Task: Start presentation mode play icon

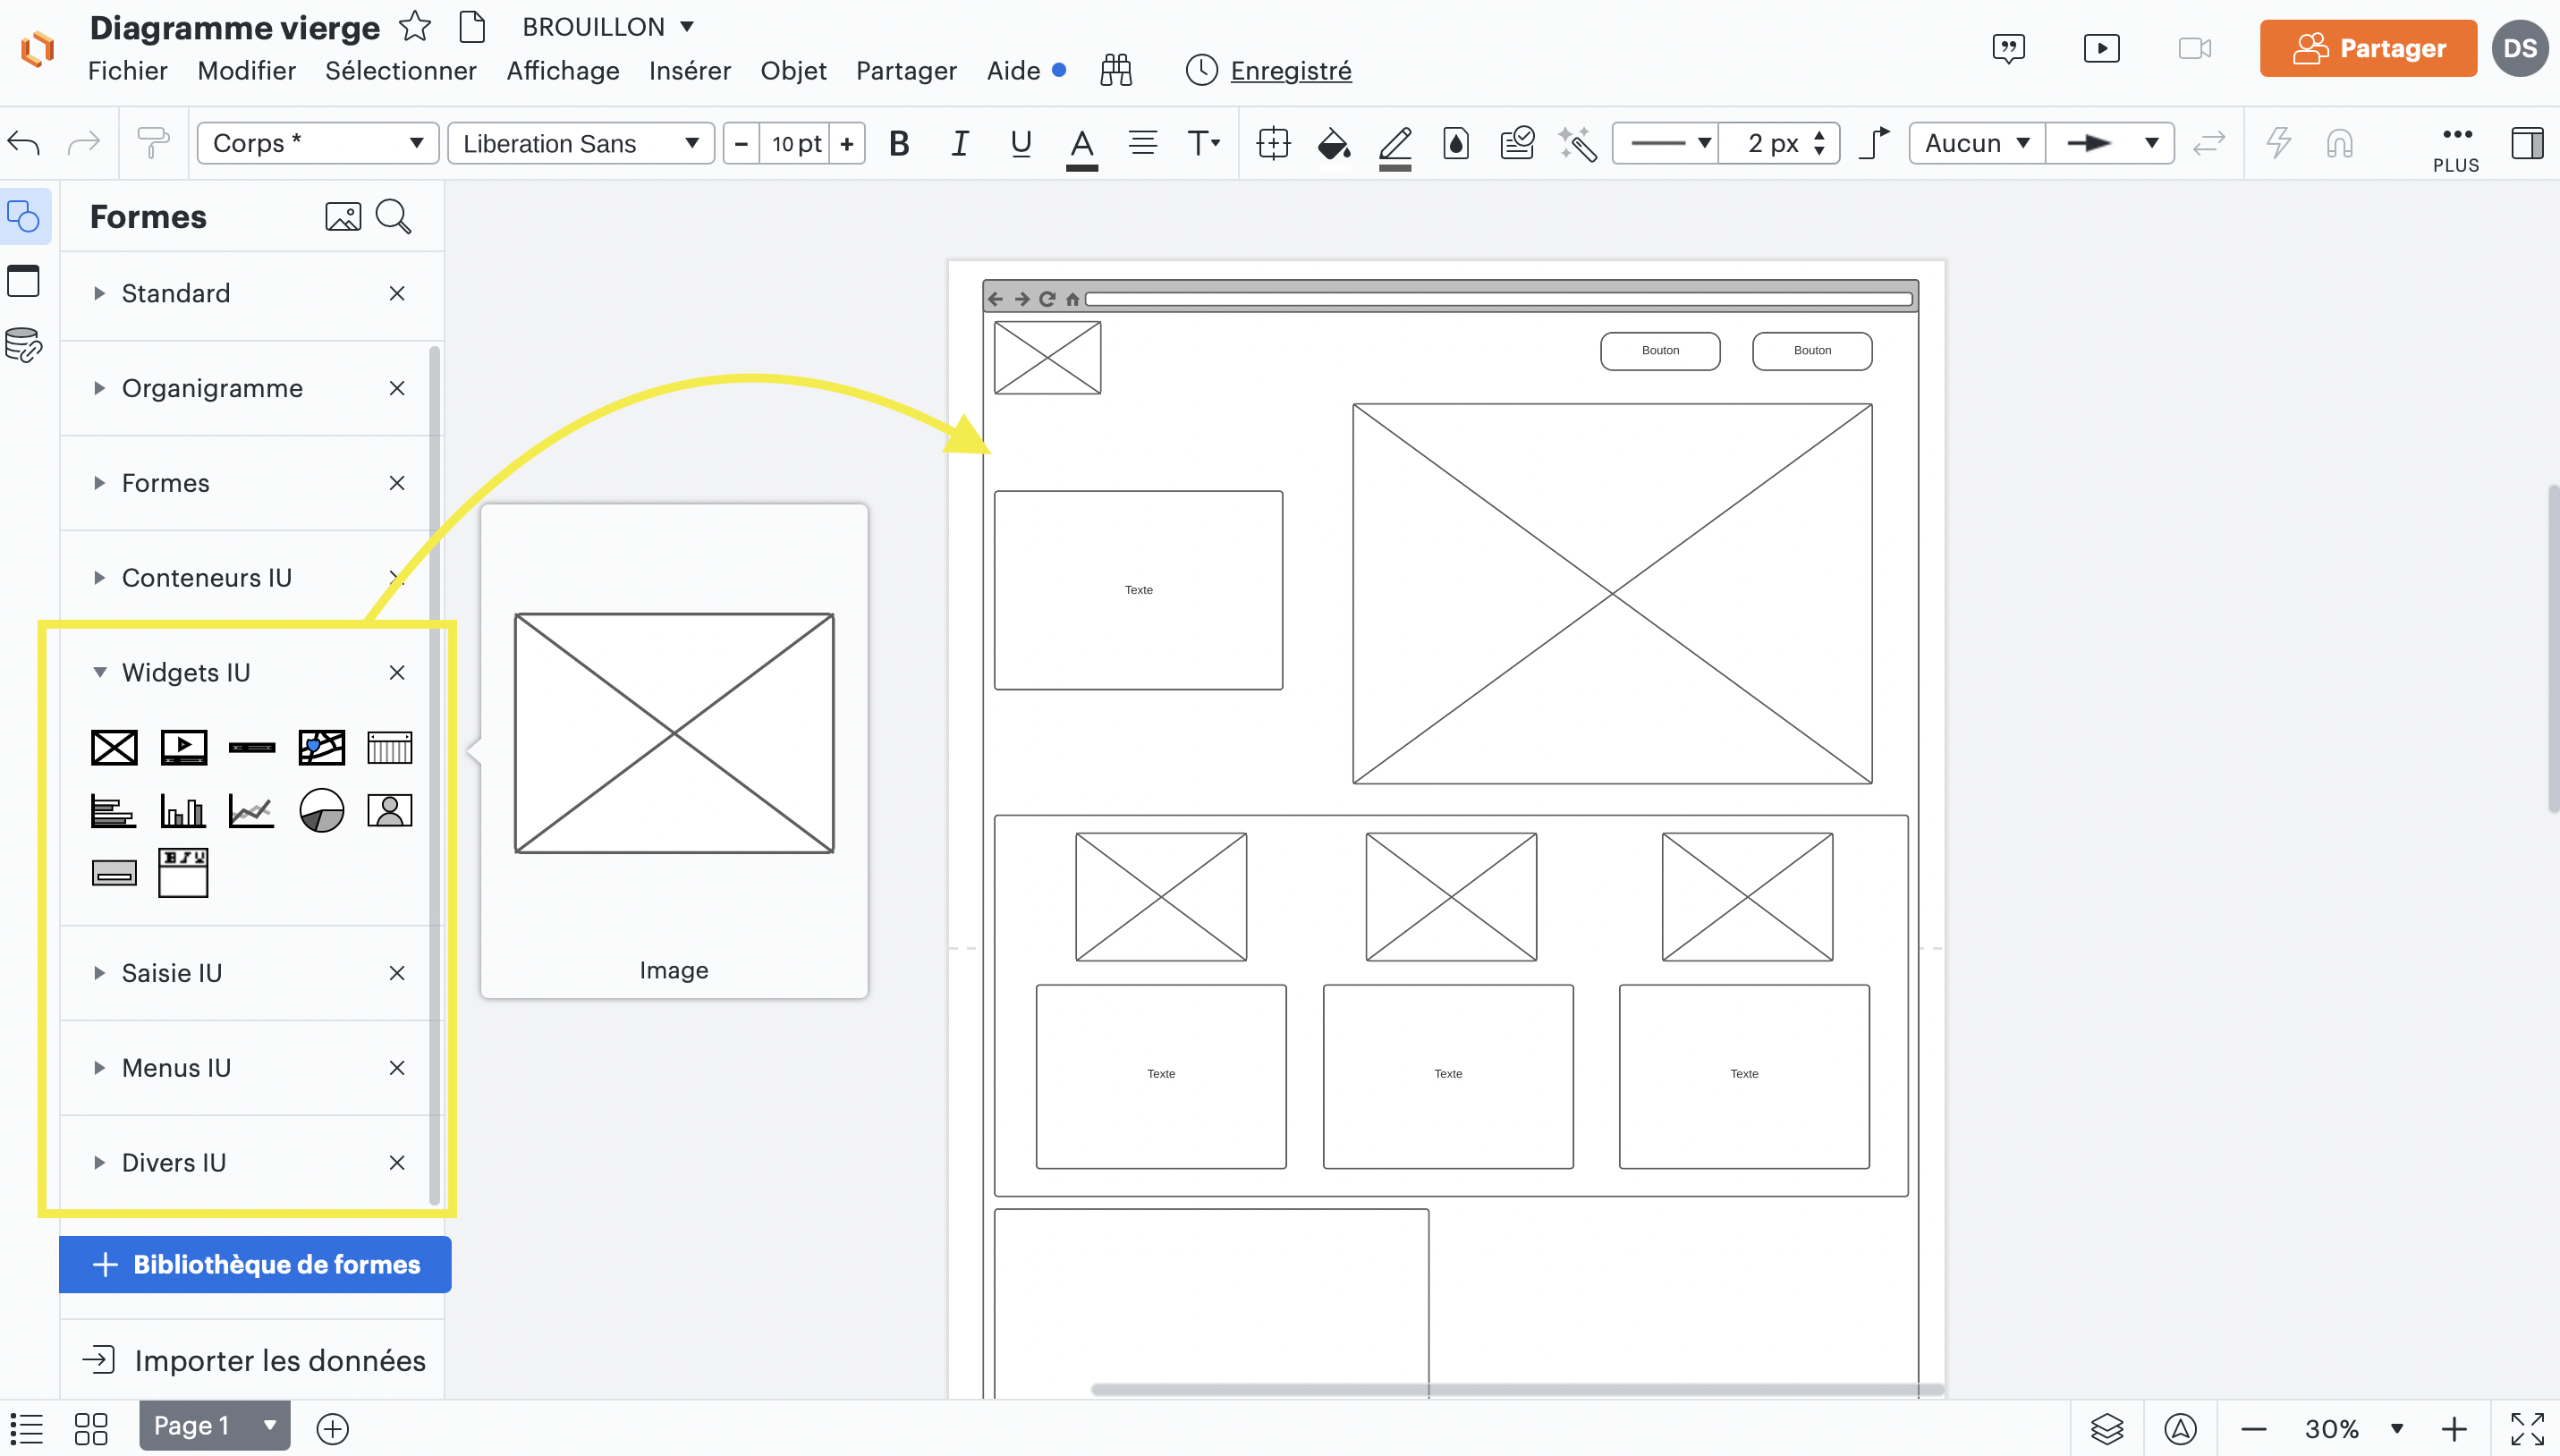Action: [x=2101, y=48]
